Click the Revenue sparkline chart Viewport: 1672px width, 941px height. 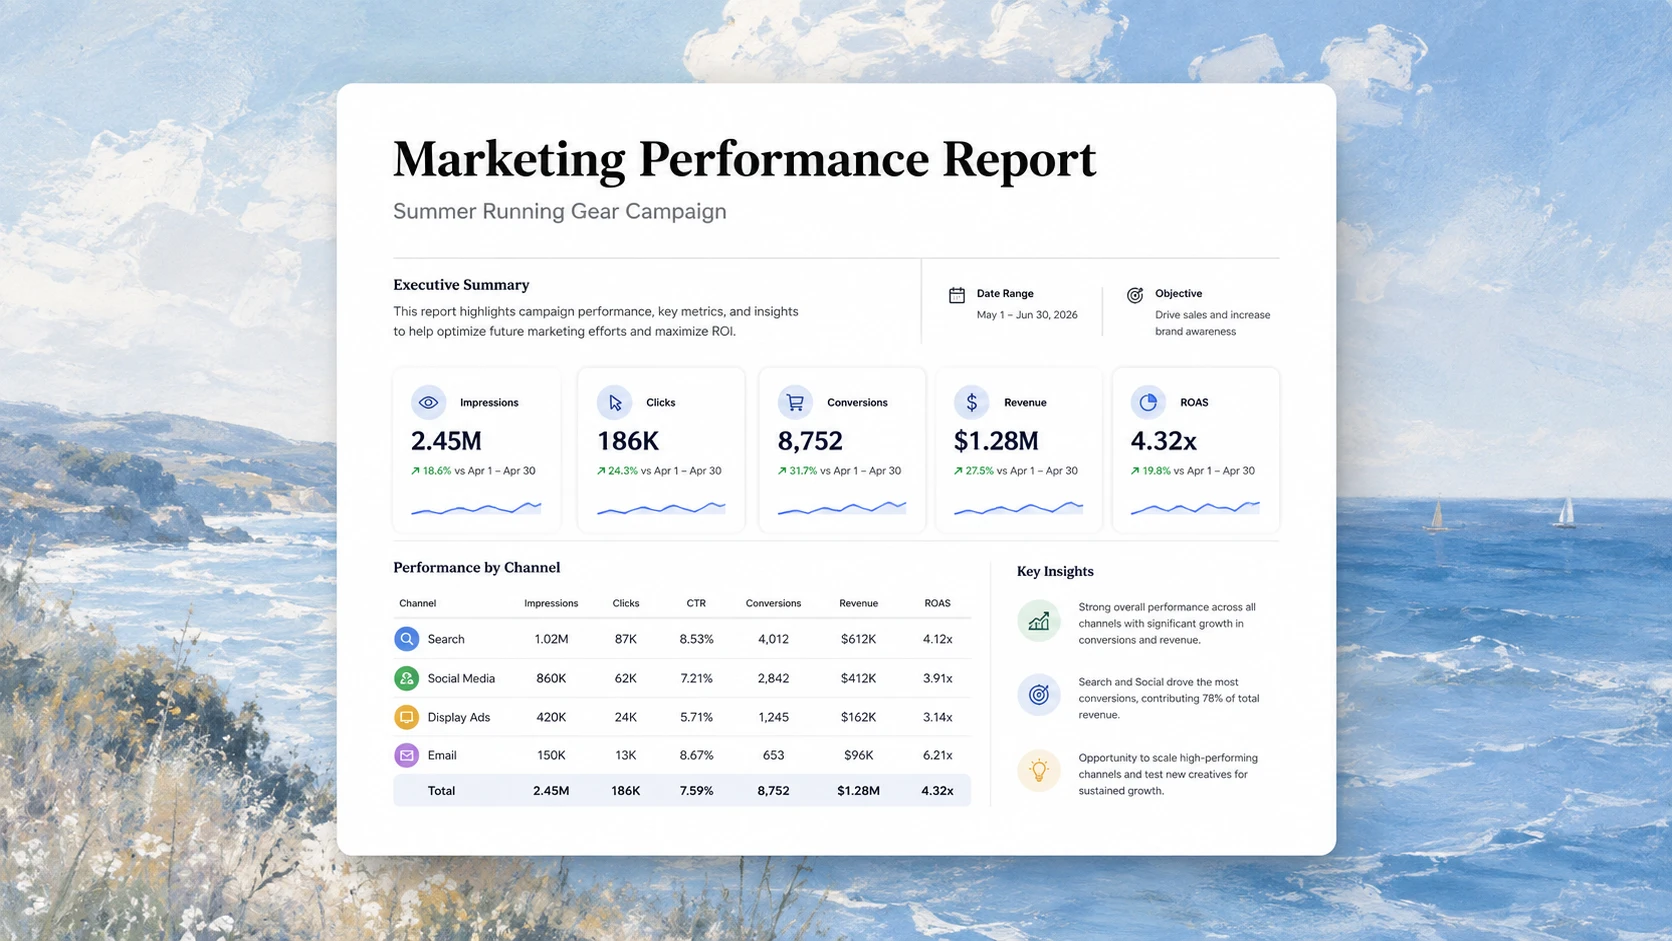1018,508
